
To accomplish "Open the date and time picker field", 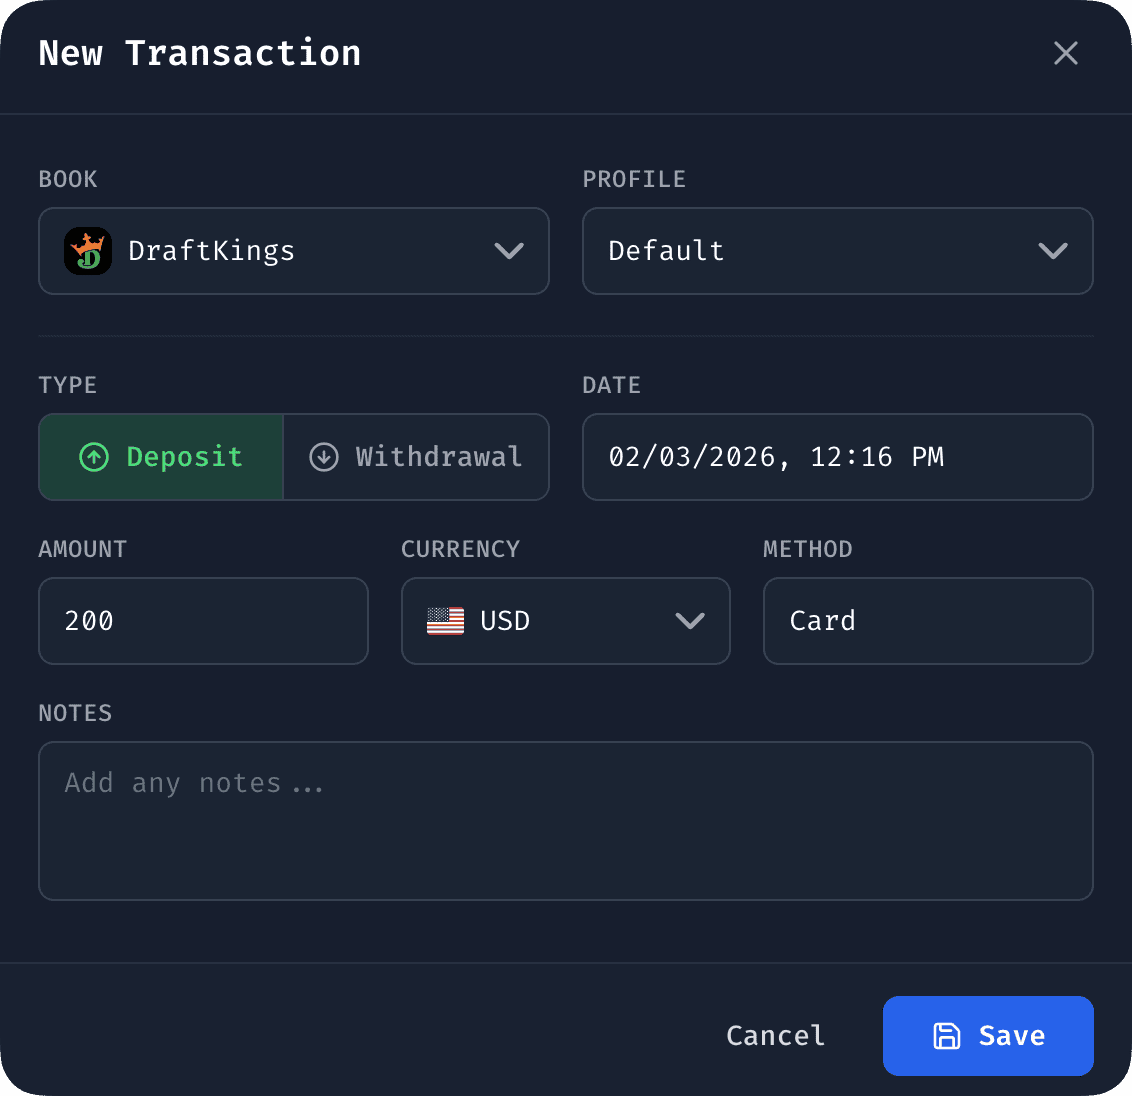I will click(x=838, y=457).
